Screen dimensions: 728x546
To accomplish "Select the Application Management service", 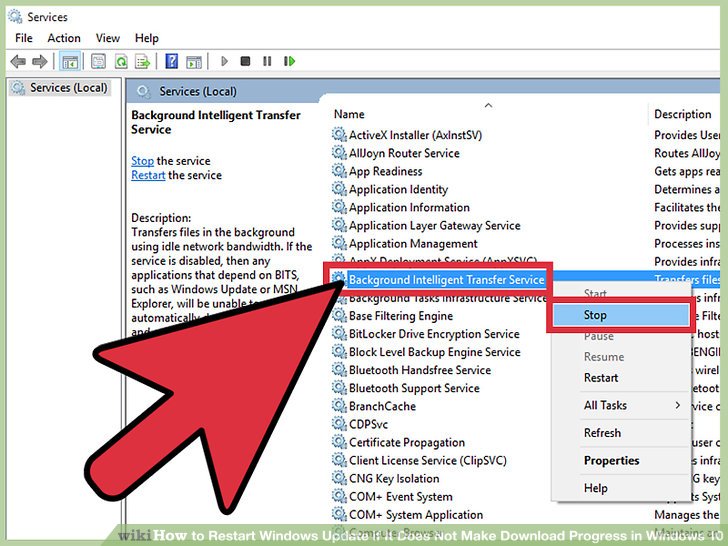I will (x=413, y=244).
